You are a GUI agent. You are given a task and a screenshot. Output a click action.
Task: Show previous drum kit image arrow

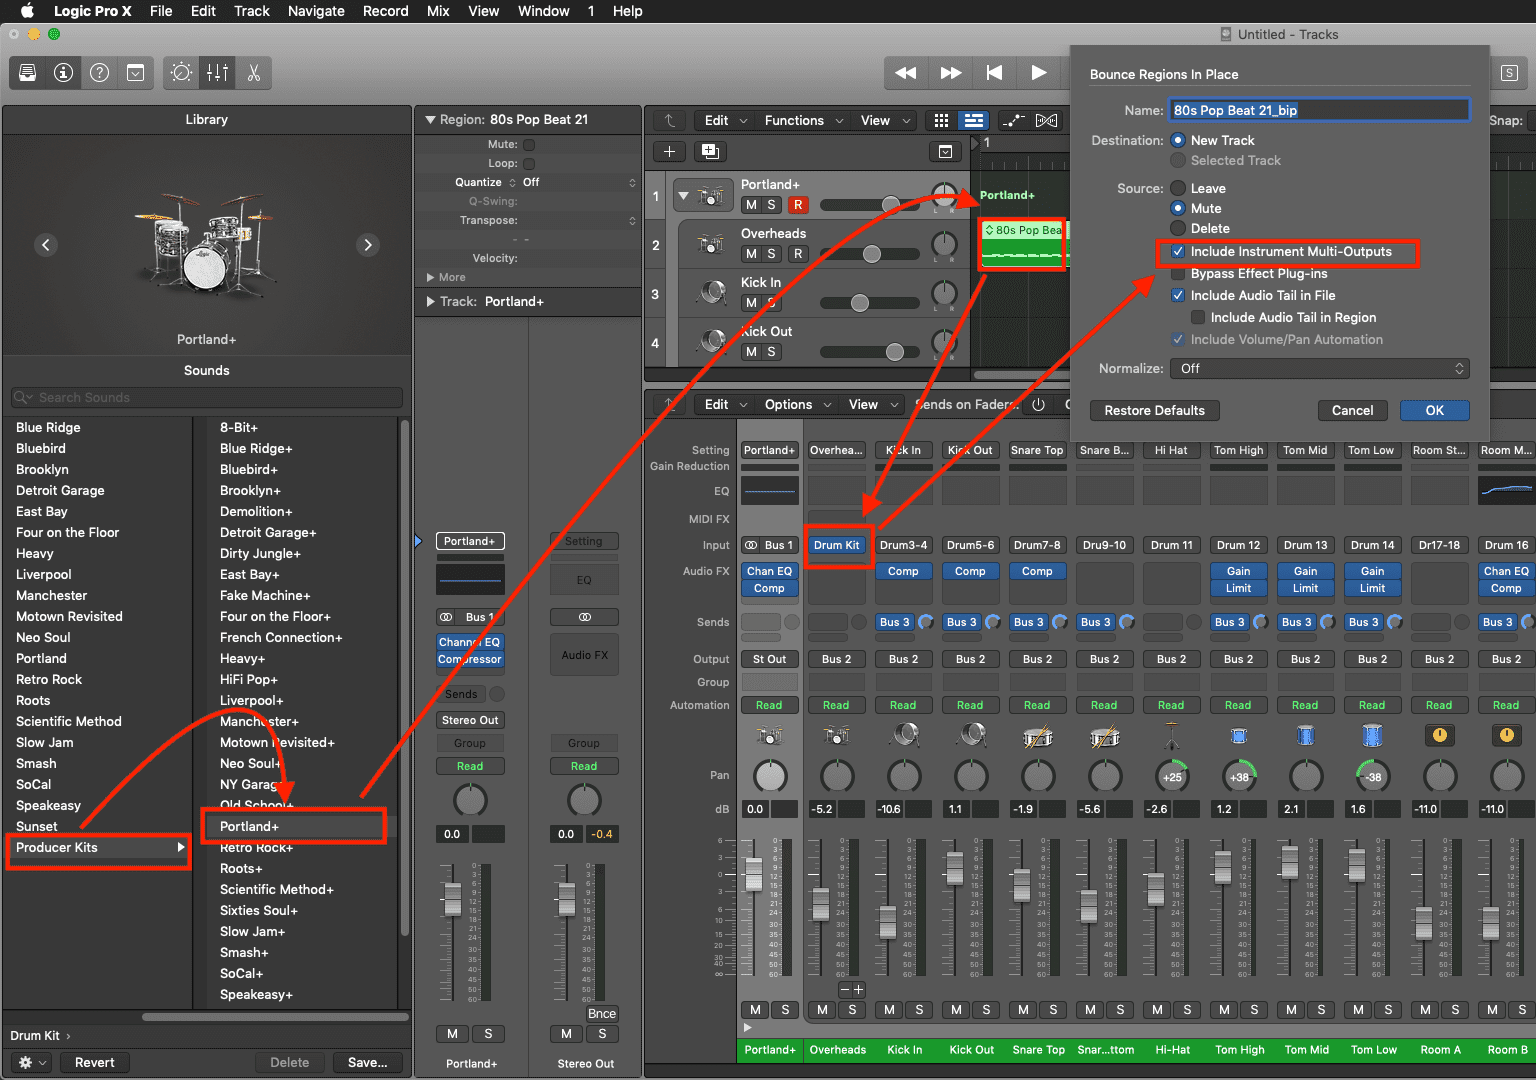coord(46,245)
